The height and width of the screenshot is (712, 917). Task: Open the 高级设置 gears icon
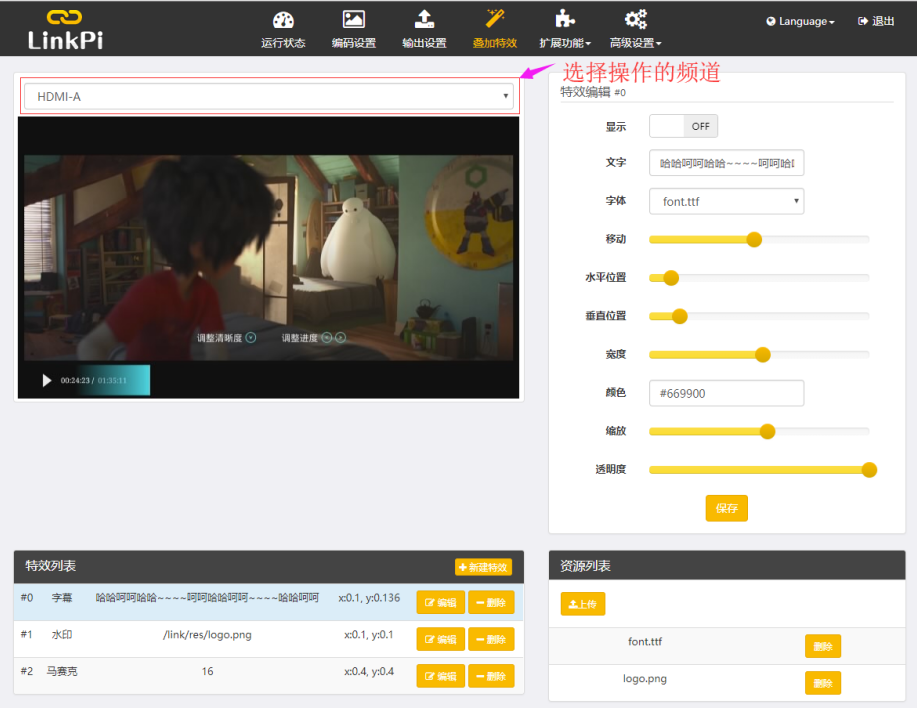click(635, 19)
